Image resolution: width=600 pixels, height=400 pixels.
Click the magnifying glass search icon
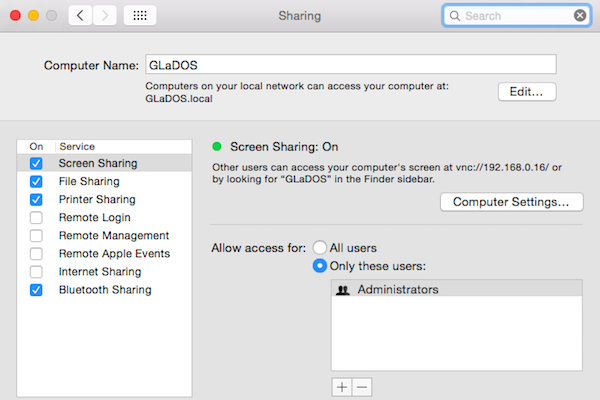[x=455, y=16]
